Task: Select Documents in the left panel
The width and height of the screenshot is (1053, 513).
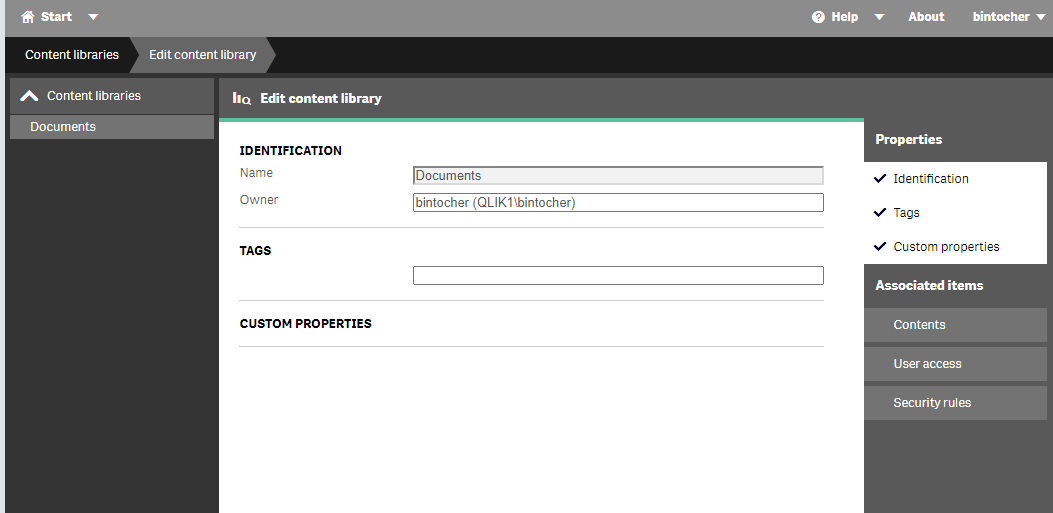Action: [x=112, y=127]
